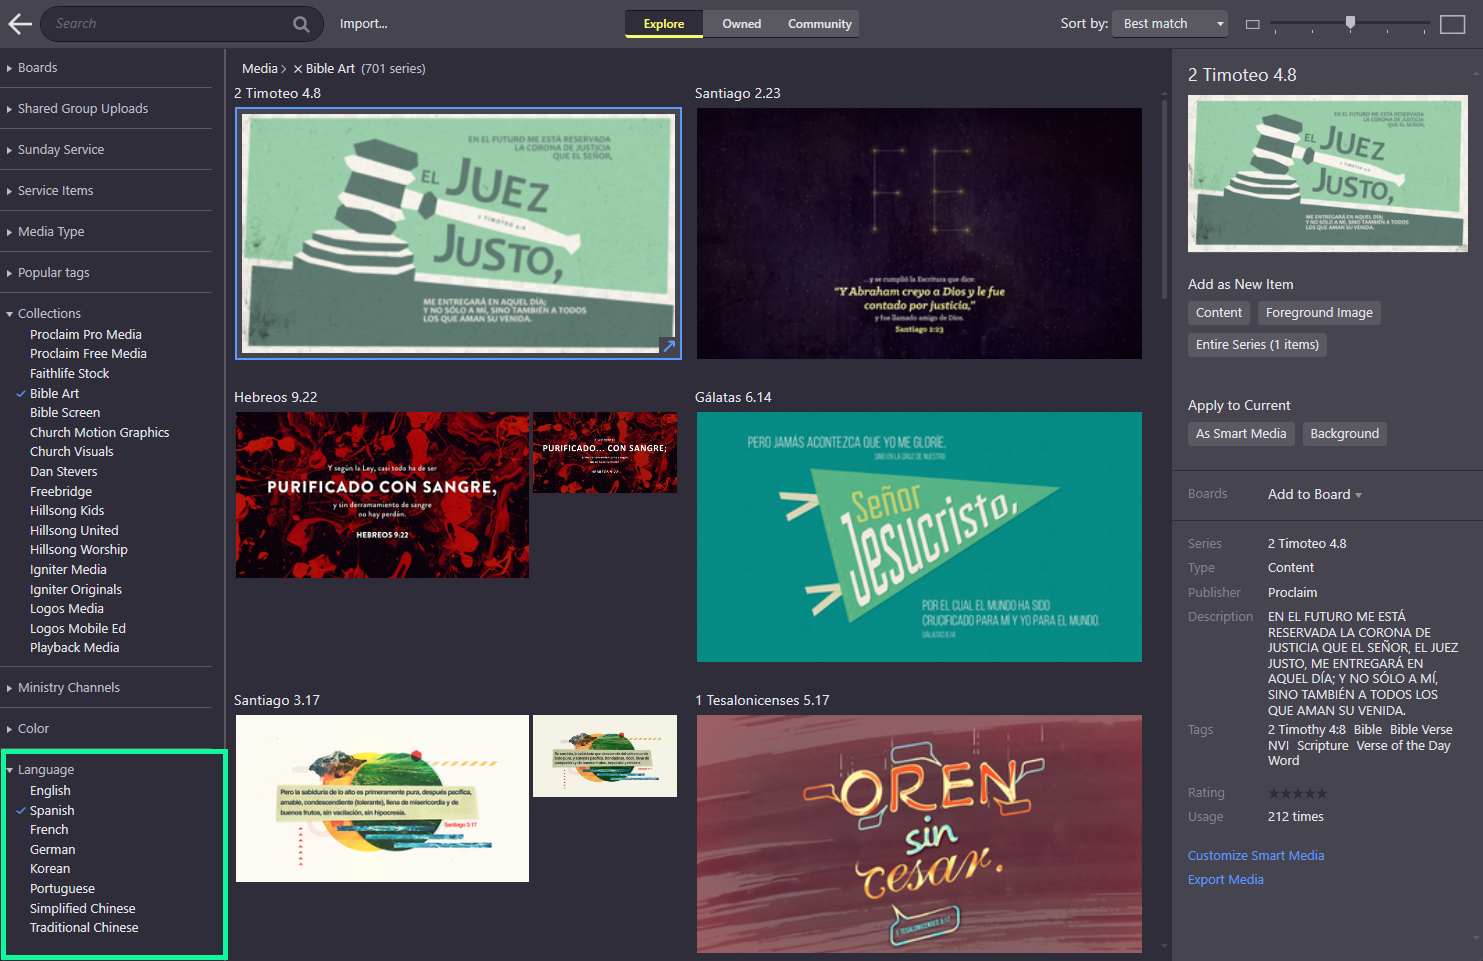
Task: Expand the Color section
Action: pos(33,729)
